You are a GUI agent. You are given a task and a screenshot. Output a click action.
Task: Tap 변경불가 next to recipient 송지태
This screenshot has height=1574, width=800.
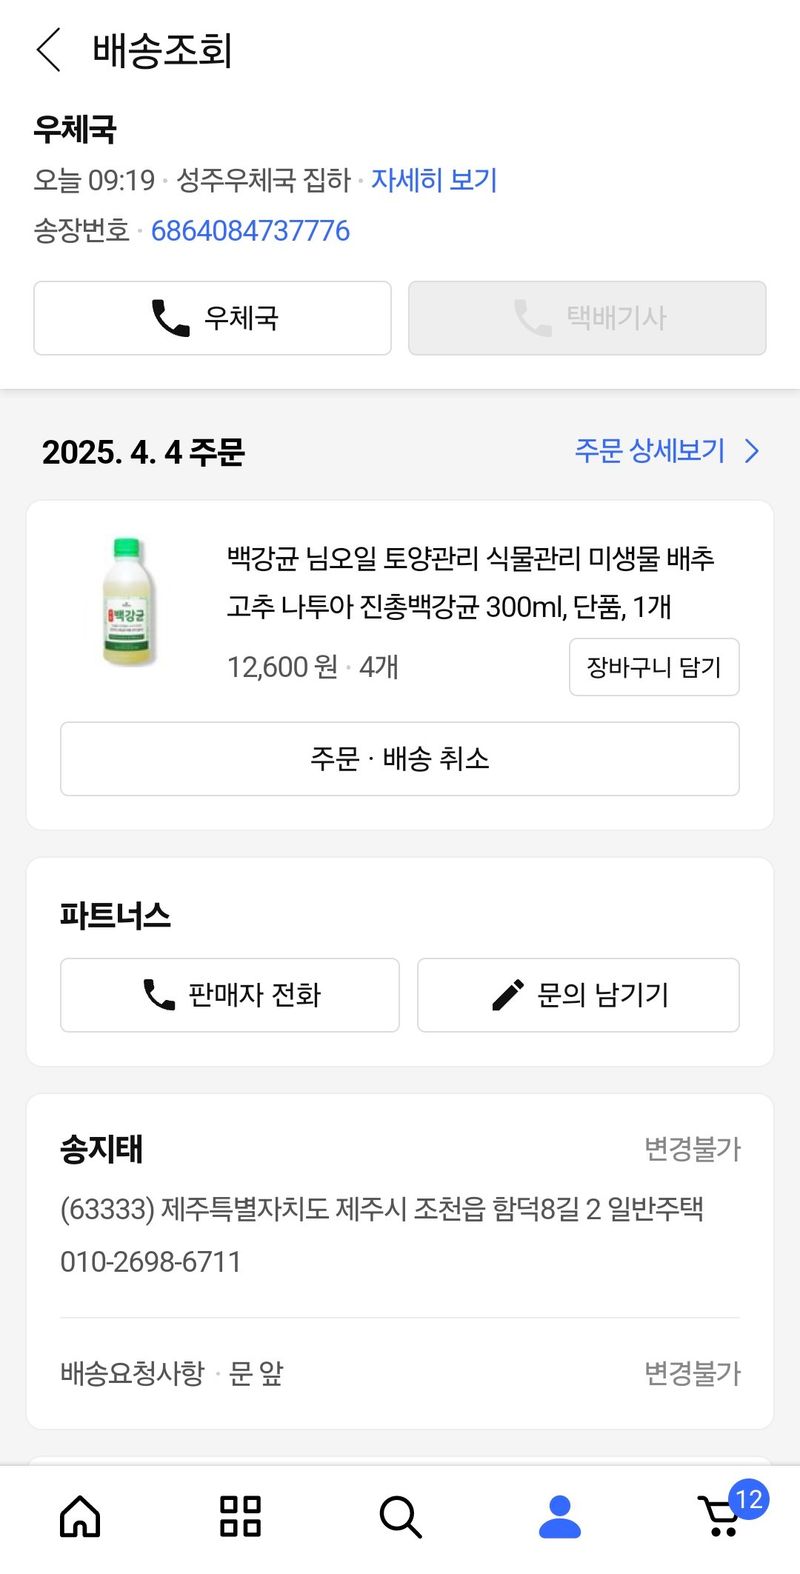[x=692, y=1149]
